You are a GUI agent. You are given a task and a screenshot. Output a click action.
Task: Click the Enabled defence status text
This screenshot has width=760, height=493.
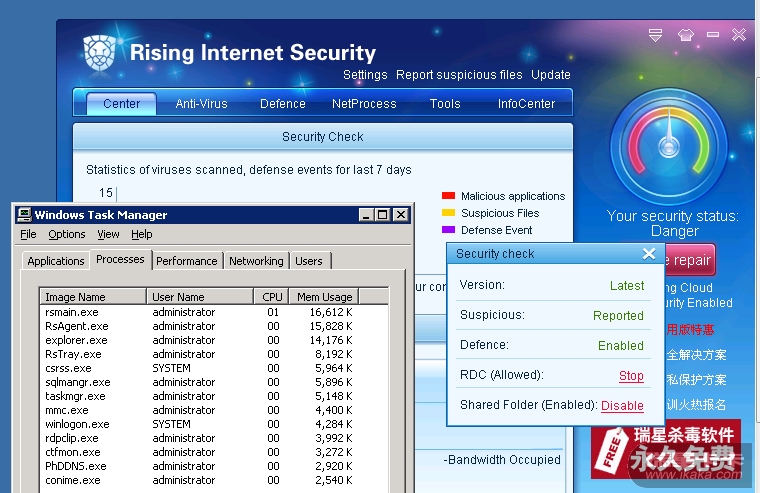(x=621, y=346)
